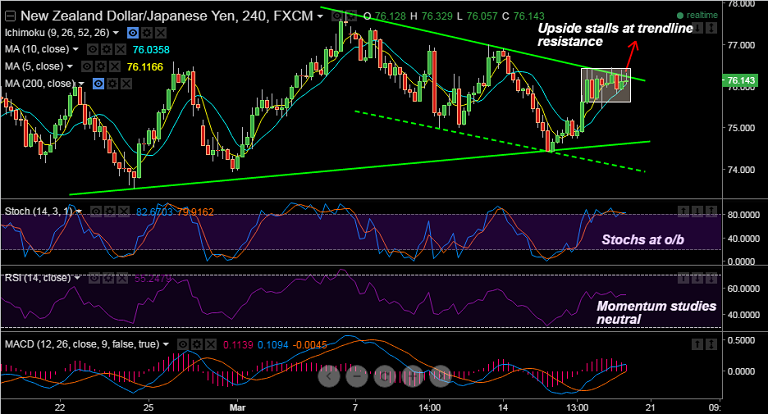Toggle MACD indicator visibility eye
This screenshot has height=414, width=768.
pos(183,344)
